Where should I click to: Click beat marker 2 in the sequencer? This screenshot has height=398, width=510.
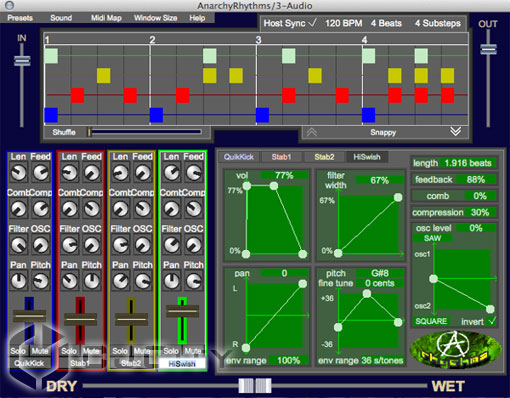point(152,40)
